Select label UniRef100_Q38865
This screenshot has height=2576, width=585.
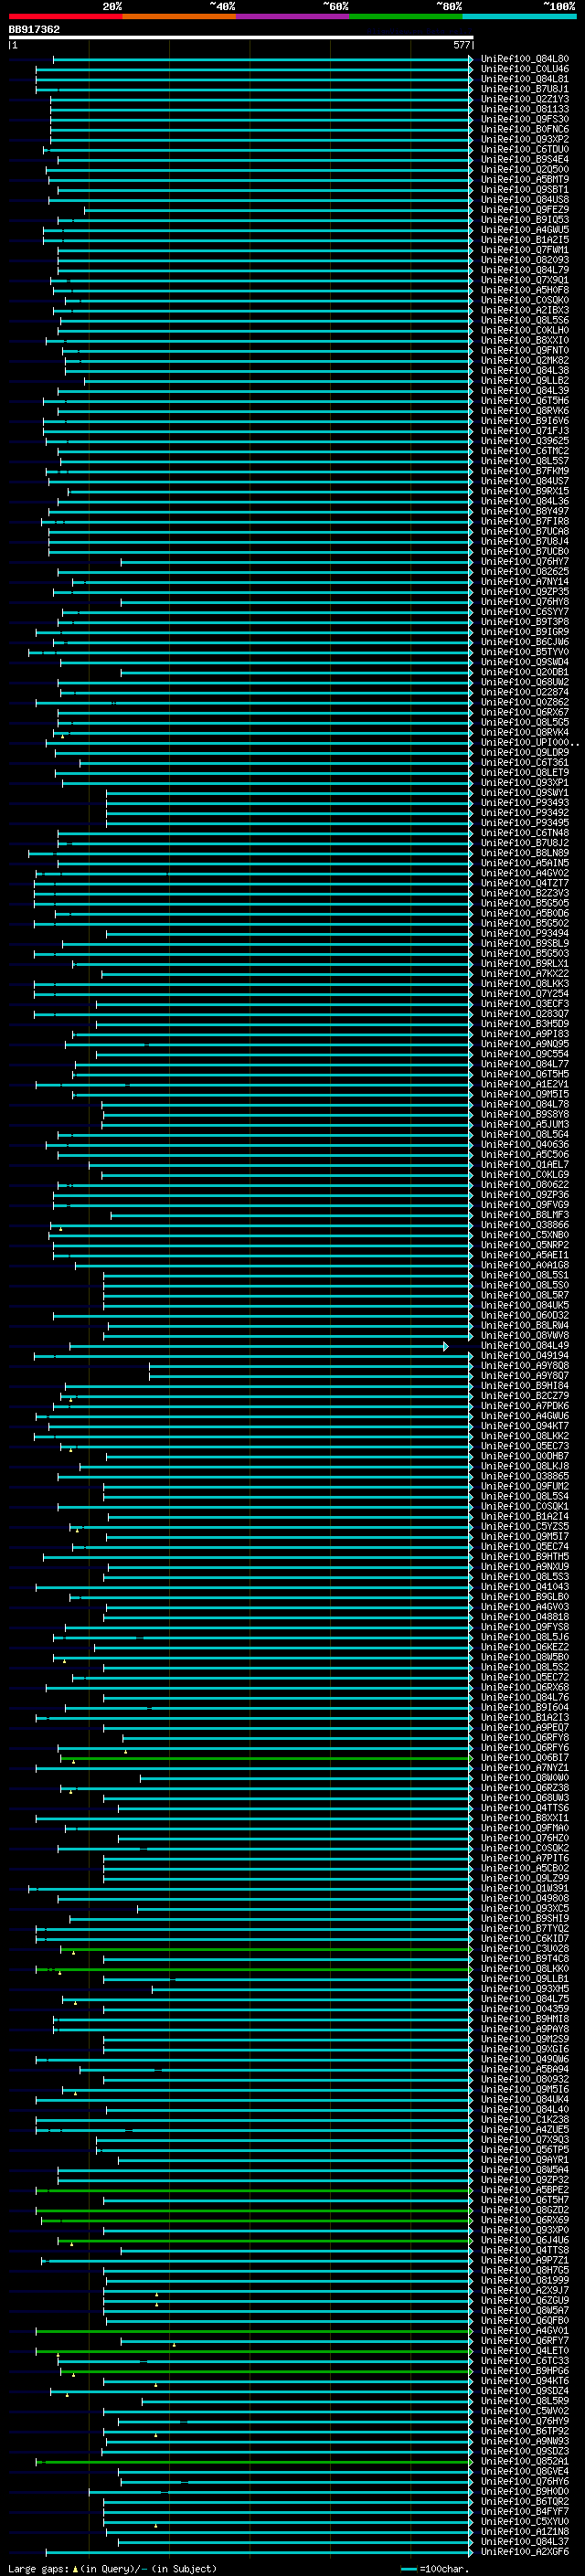(525, 1476)
